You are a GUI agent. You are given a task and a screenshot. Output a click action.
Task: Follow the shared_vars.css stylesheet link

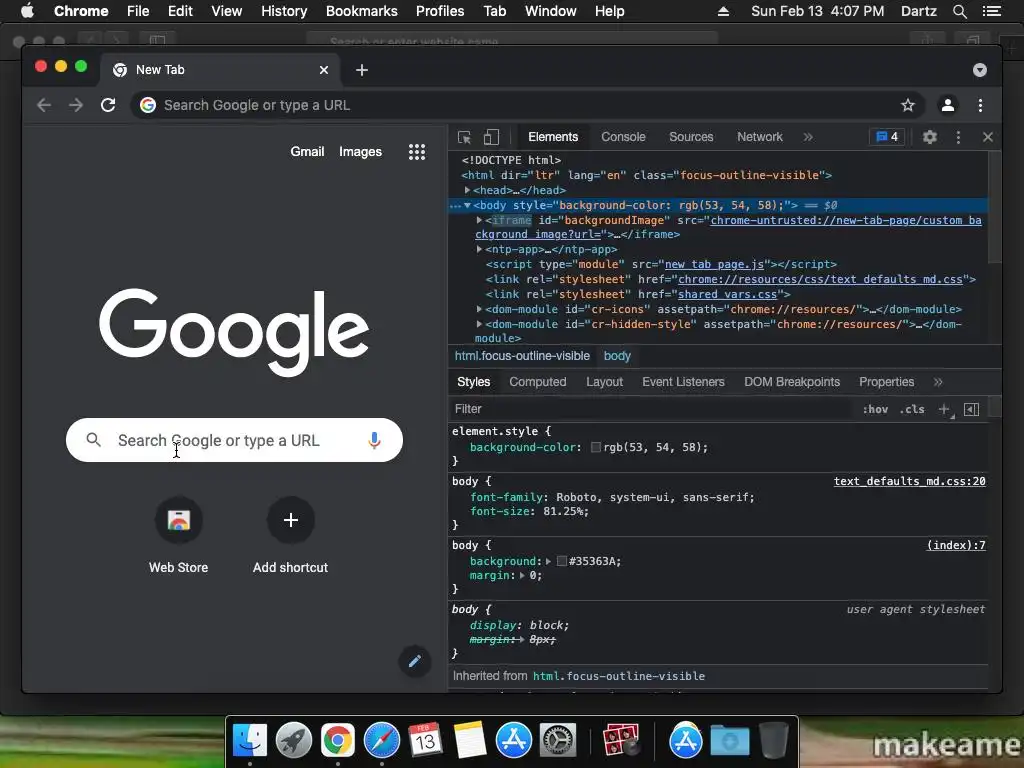pyautogui.click(x=728, y=295)
